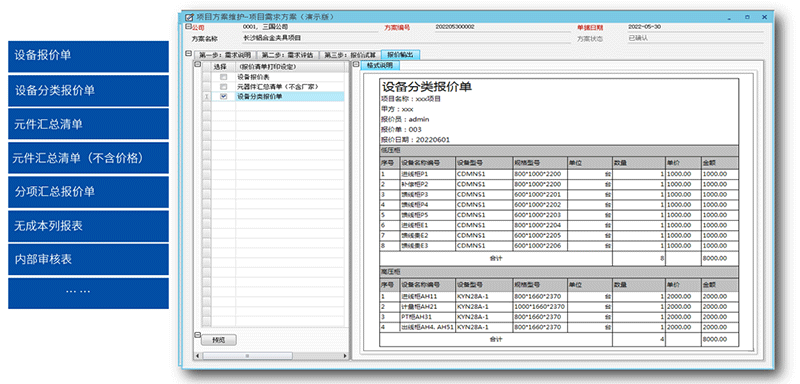This screenshot has width=800, height=384.
Task: Click the 计量柜AH21 cell
Action: tap(427, 306)
